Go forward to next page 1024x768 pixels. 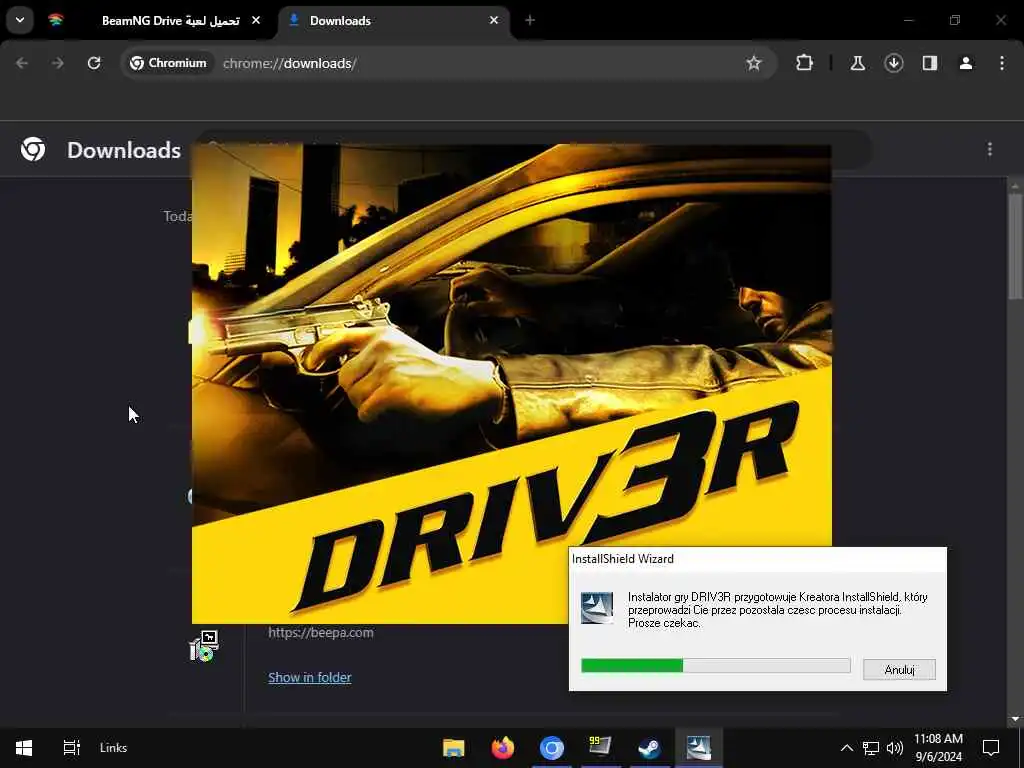[x=57, y=63]
